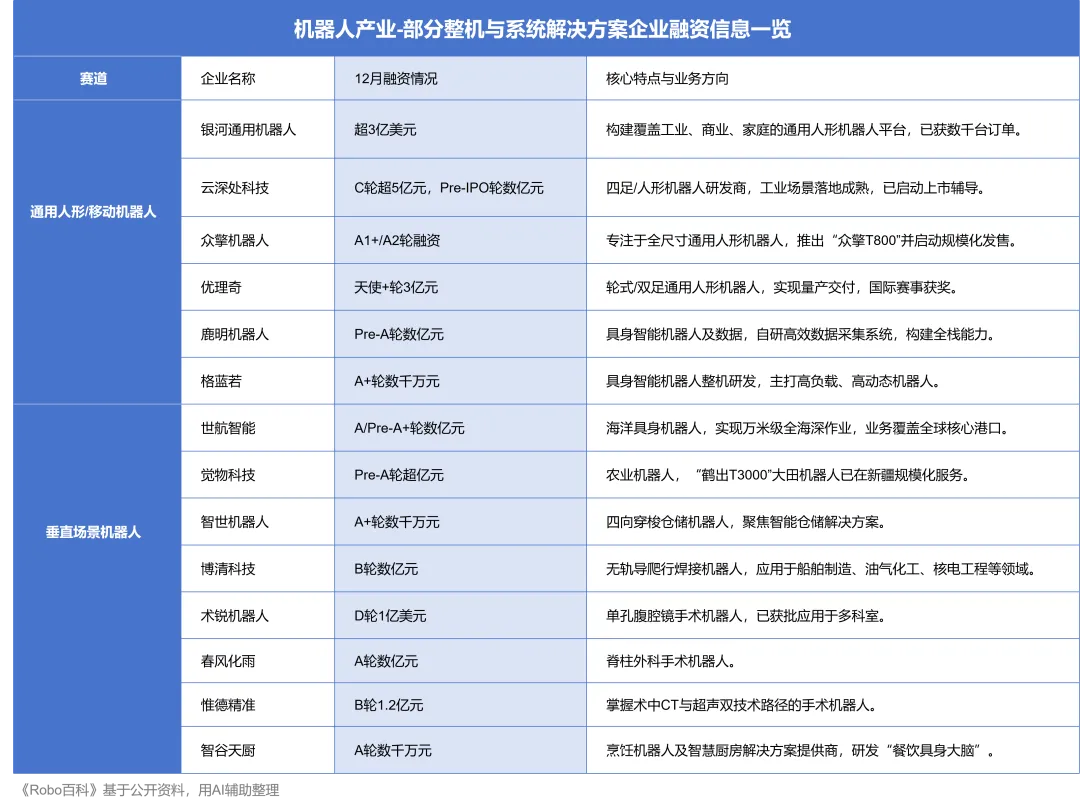Click company name 术锐机器人

(x=234, y=615)
